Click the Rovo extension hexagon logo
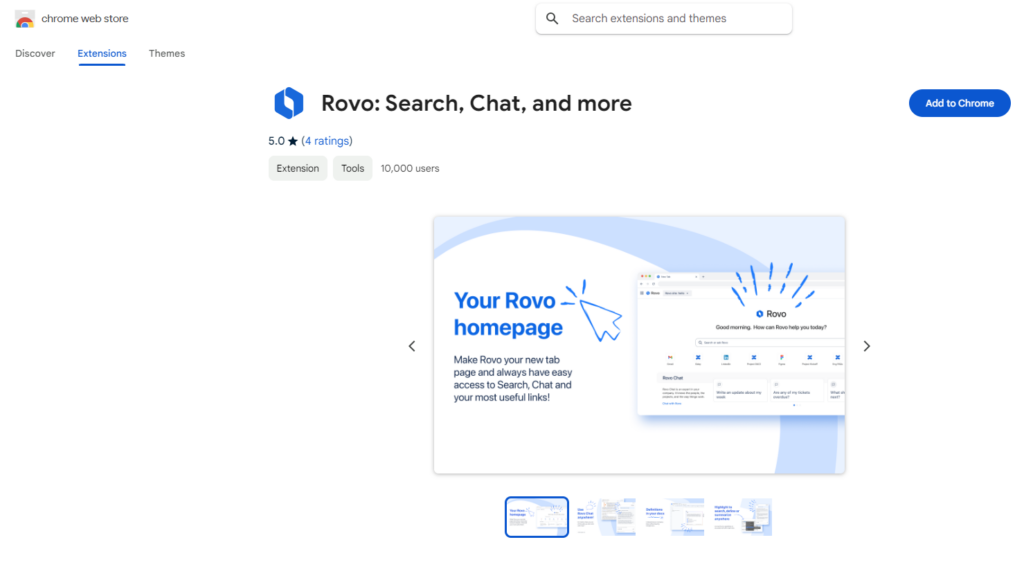 coord(289,103)
